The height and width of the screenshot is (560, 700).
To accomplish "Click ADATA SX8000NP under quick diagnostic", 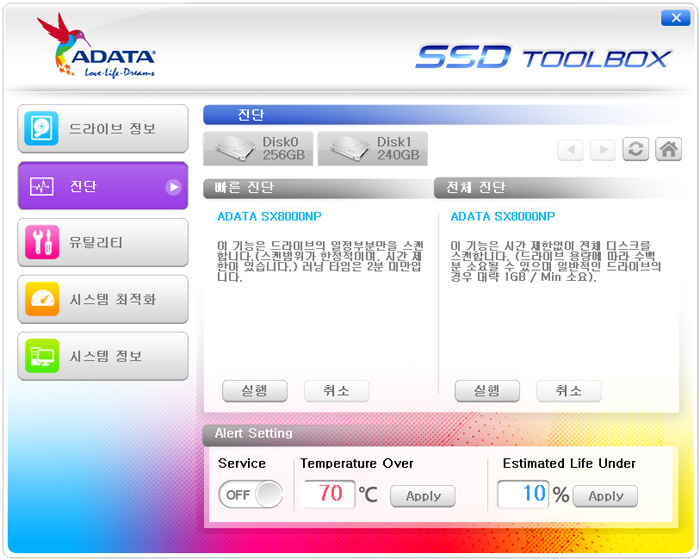I will pyautogui.click(x=269, y=217).
